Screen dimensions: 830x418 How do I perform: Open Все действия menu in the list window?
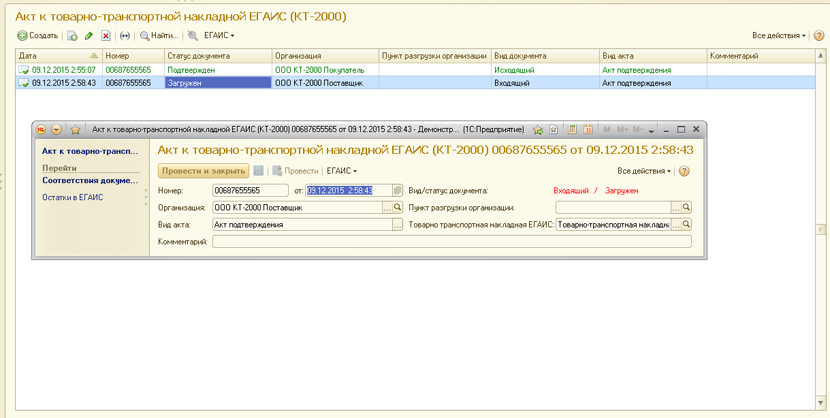tap(779, 35)
